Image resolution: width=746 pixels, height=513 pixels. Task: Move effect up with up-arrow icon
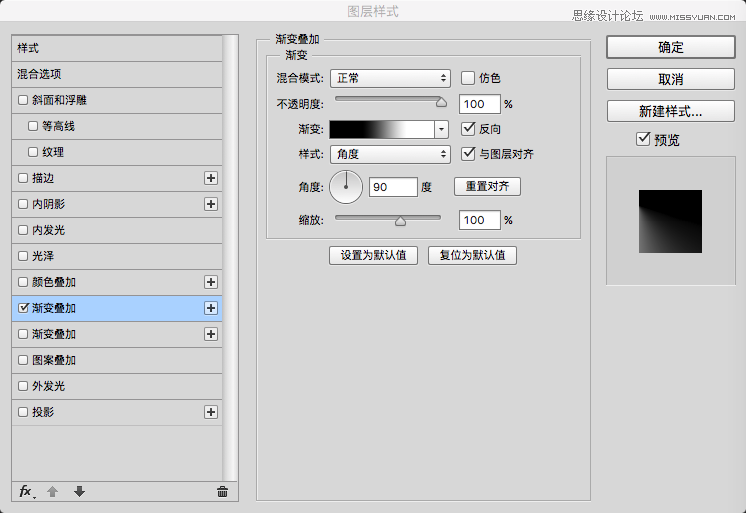coord(53,492)
